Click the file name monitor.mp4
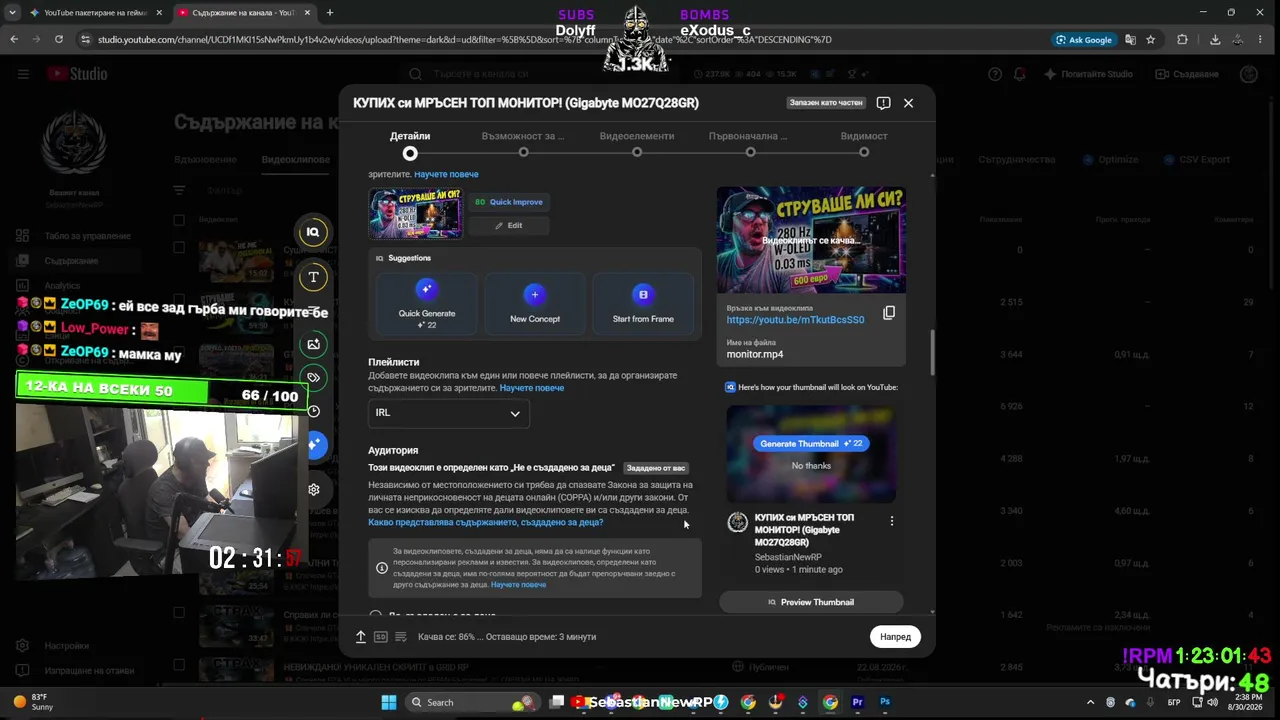 755,355
